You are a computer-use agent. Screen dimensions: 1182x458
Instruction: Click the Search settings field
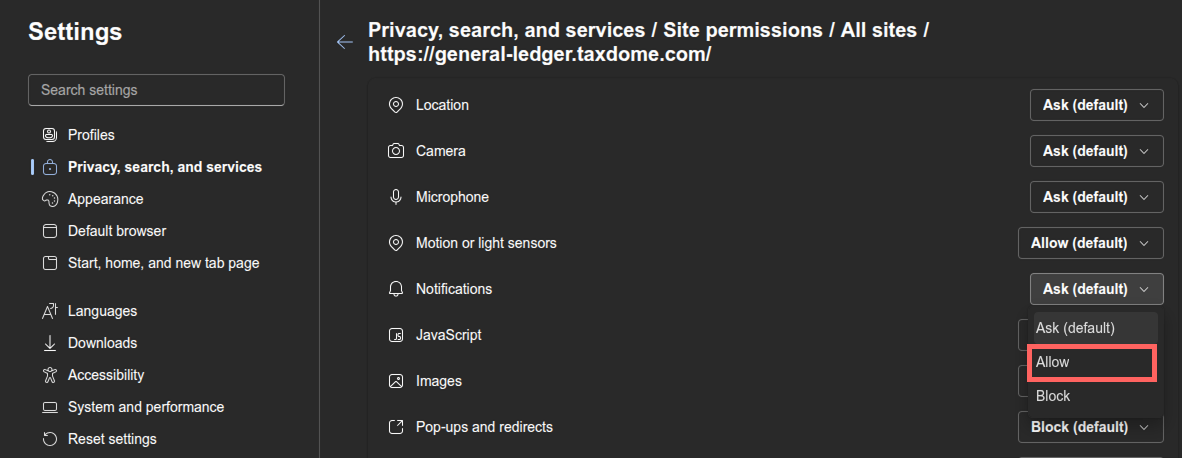(156, 90)
